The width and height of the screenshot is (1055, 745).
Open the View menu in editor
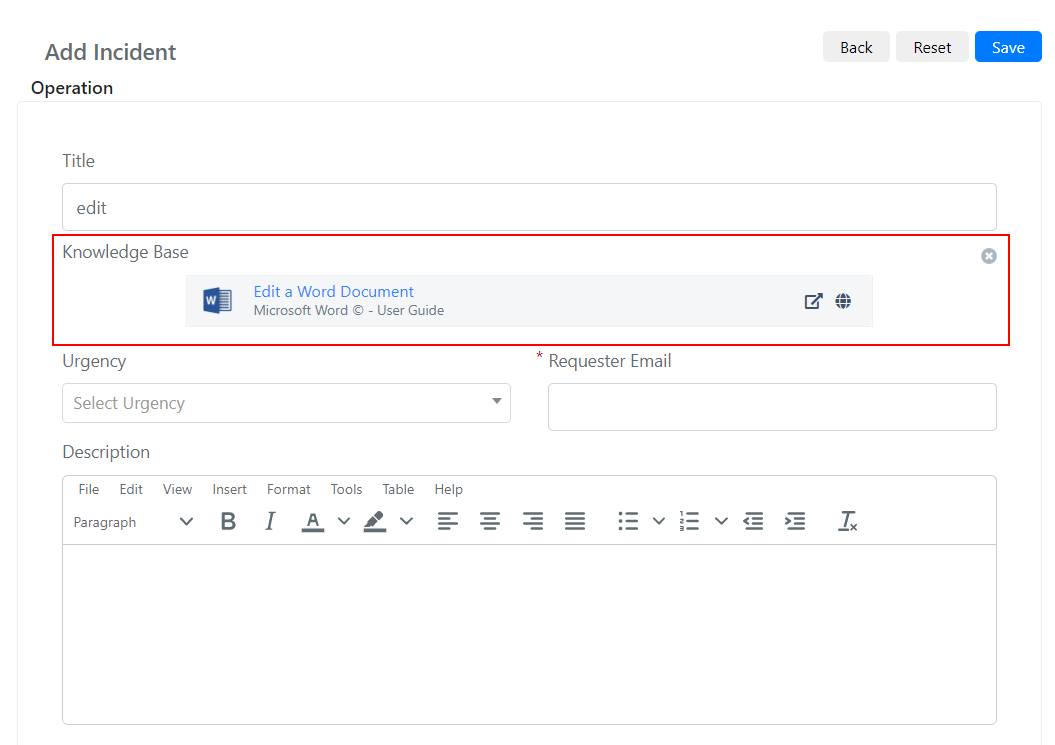[178, 489]
